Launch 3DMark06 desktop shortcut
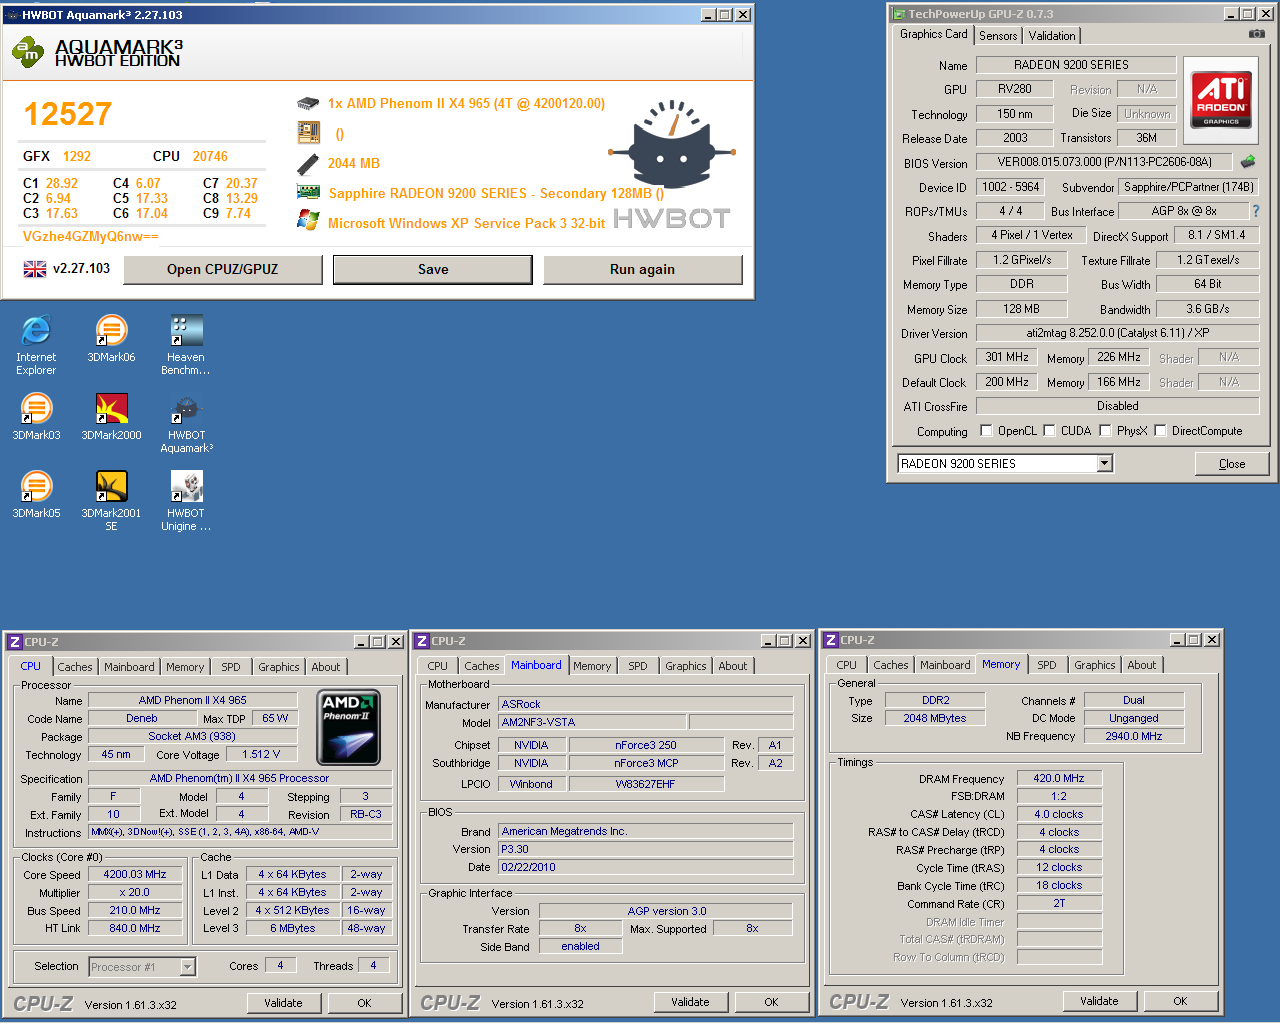1280x1024 pixels. [111, 338]
